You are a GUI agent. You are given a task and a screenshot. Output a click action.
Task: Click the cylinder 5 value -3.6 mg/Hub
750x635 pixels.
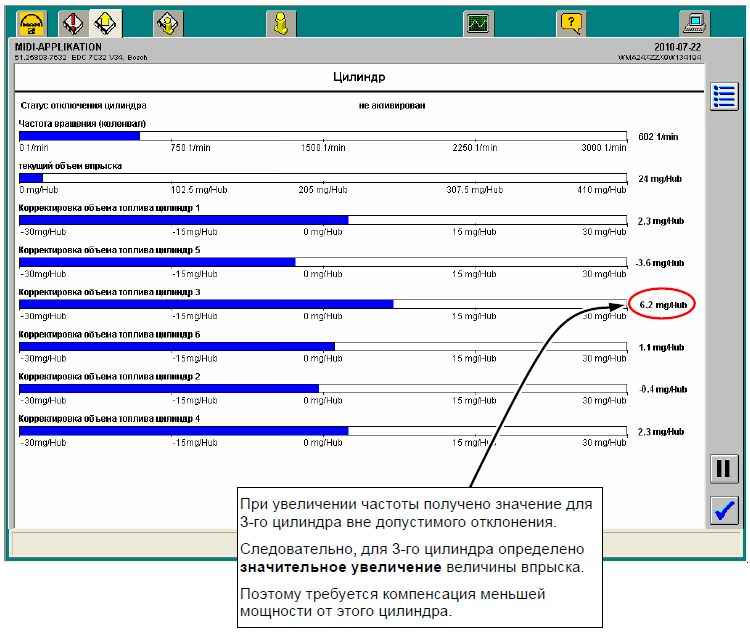(660, 263)
